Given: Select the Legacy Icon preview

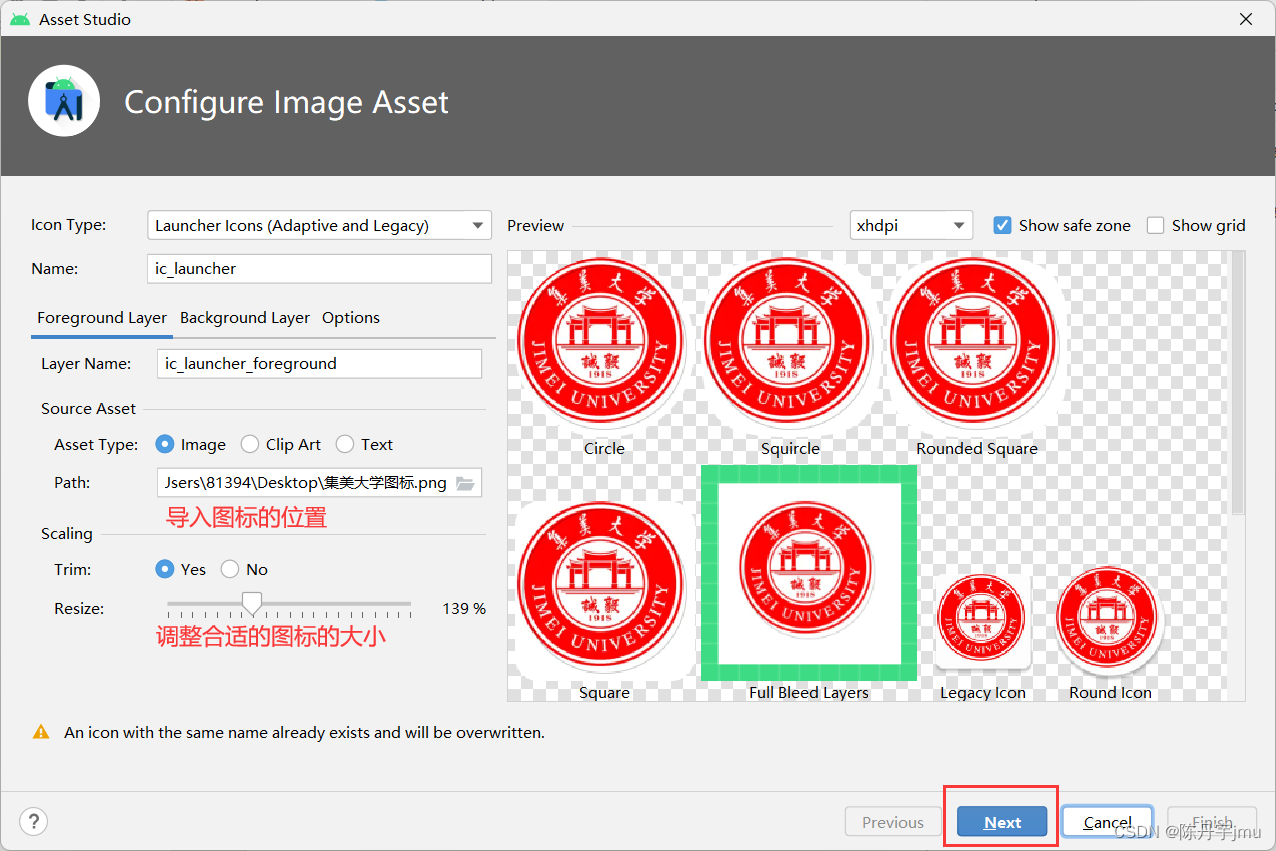Looking at the screenshot, I should [x=982, y=620].
